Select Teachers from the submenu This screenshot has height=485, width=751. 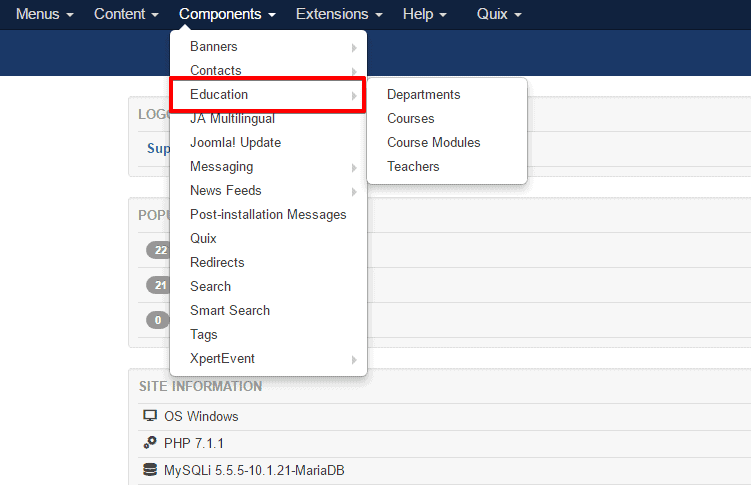point(413,167)
